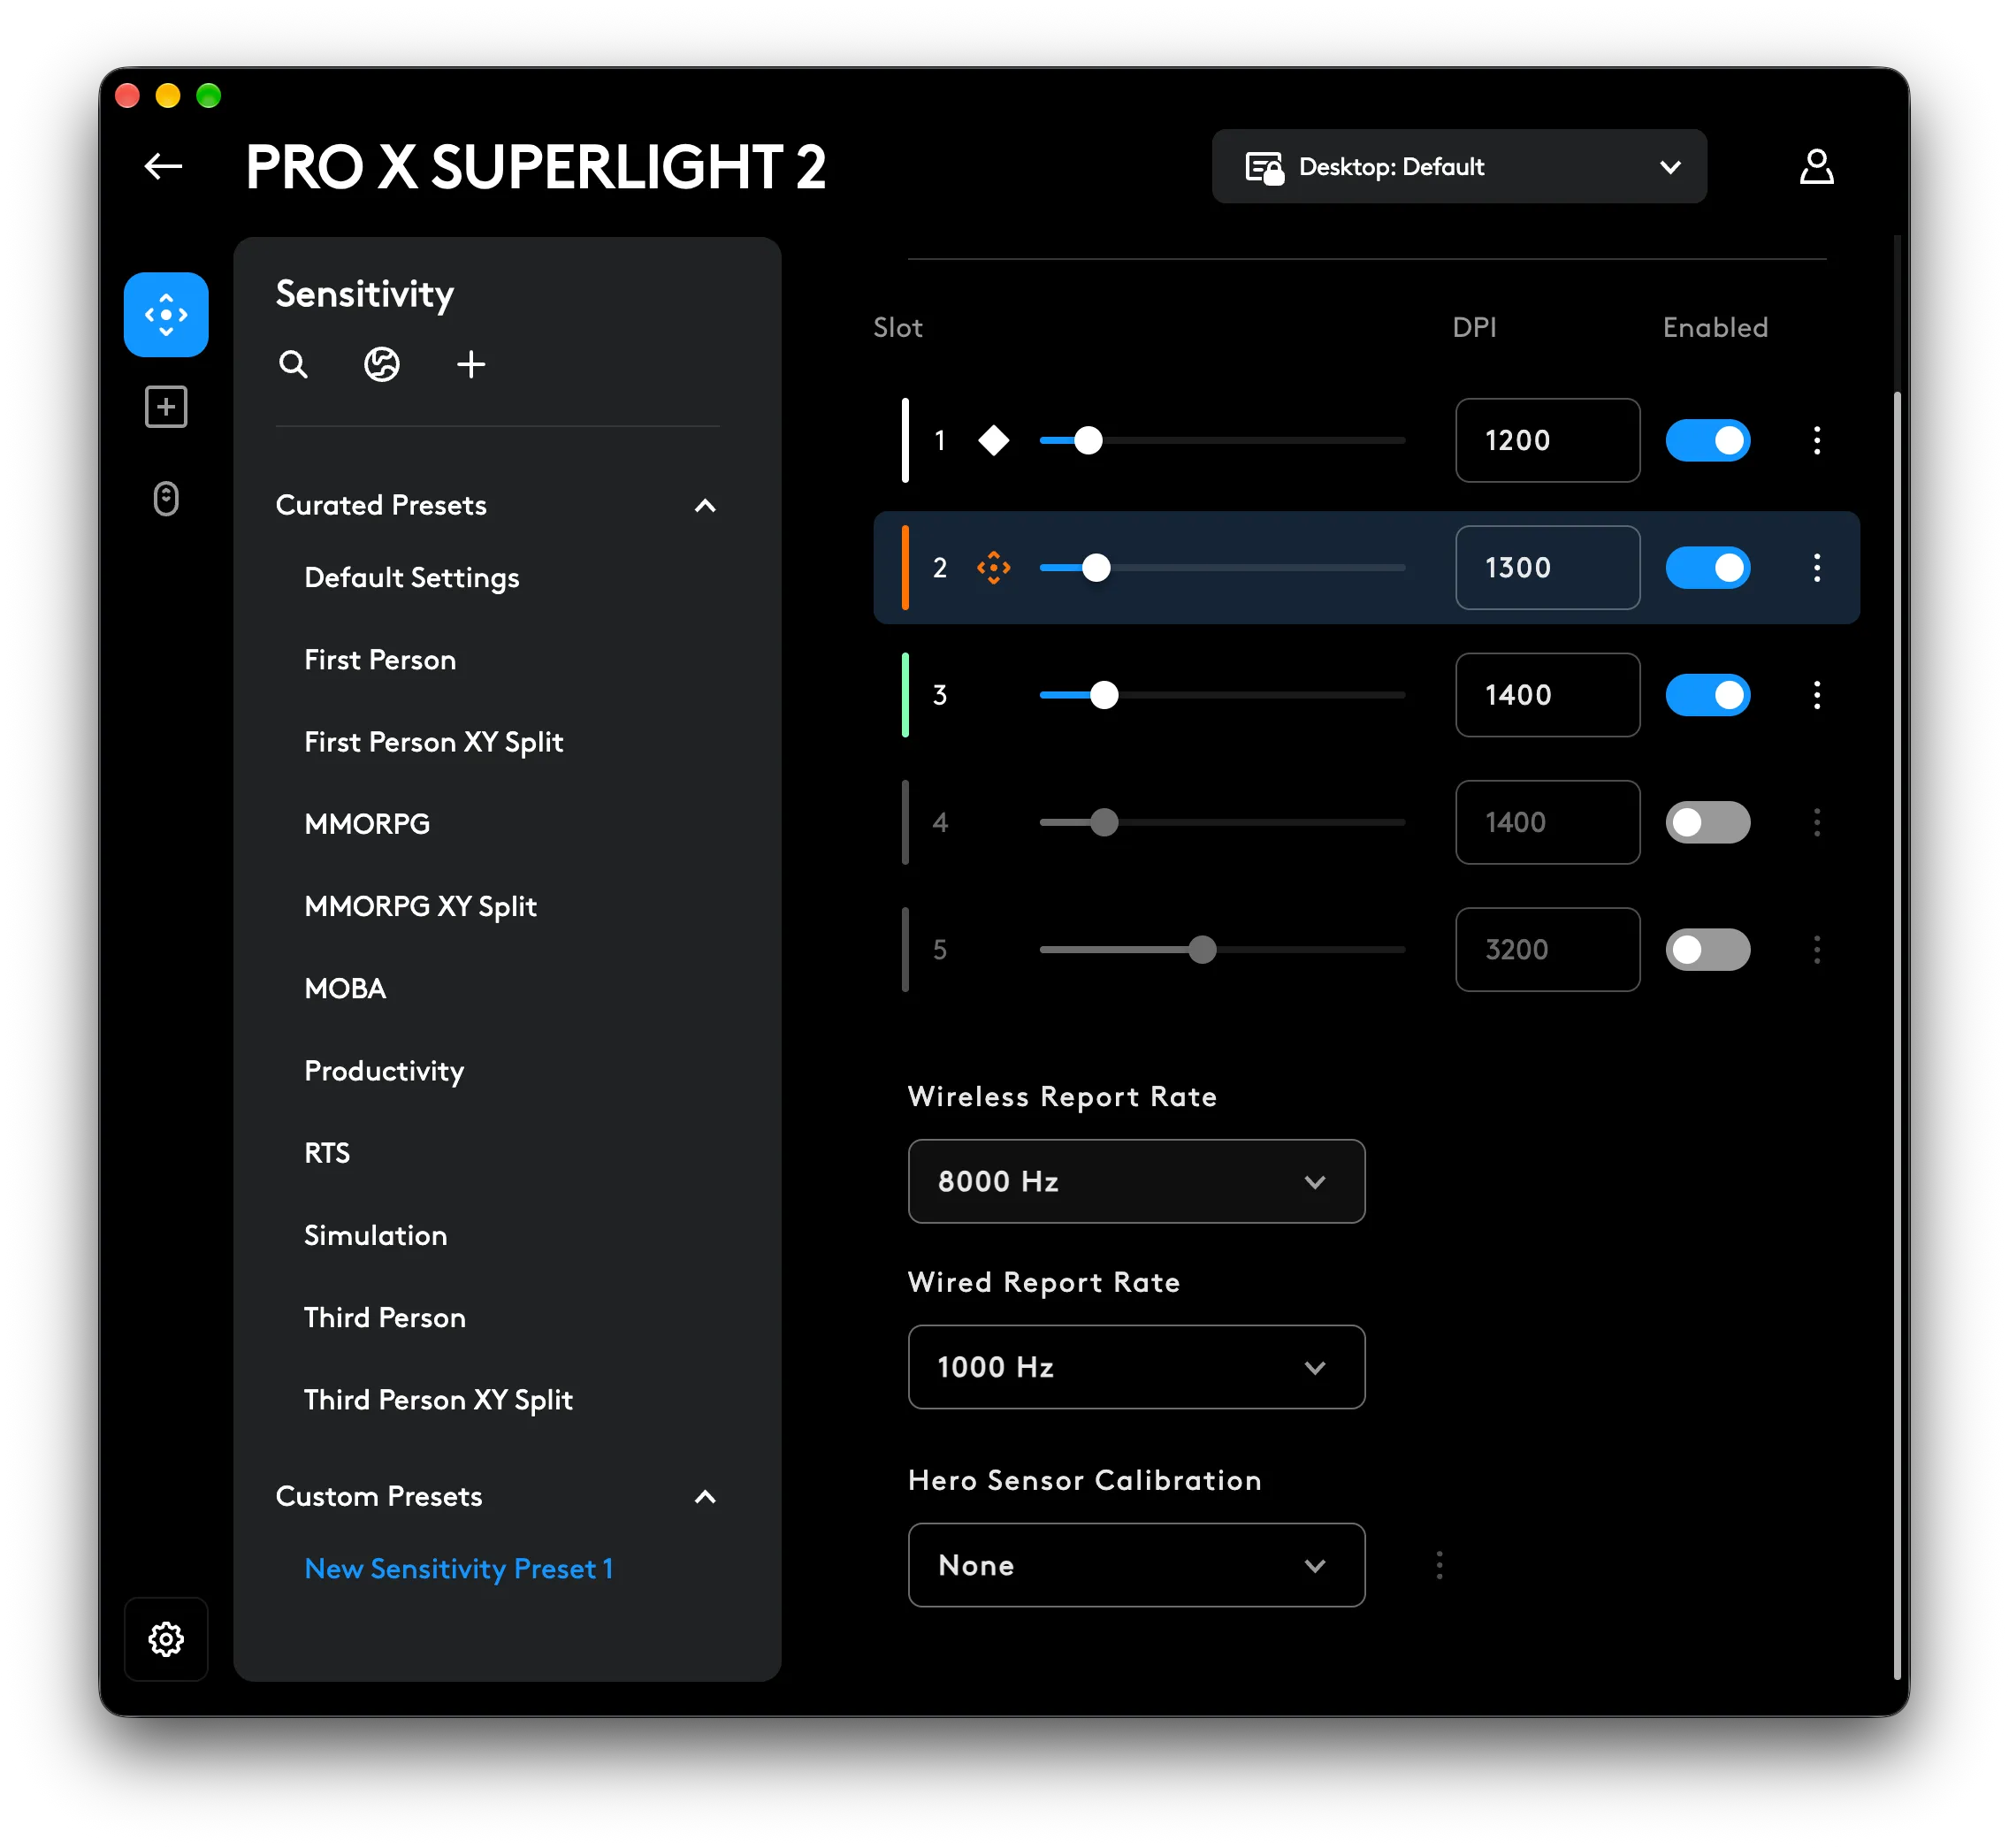The height and width of the screenshot is (1848, 2009).
Task: Open slot 3 more options menu
Action: point(1816,694)
